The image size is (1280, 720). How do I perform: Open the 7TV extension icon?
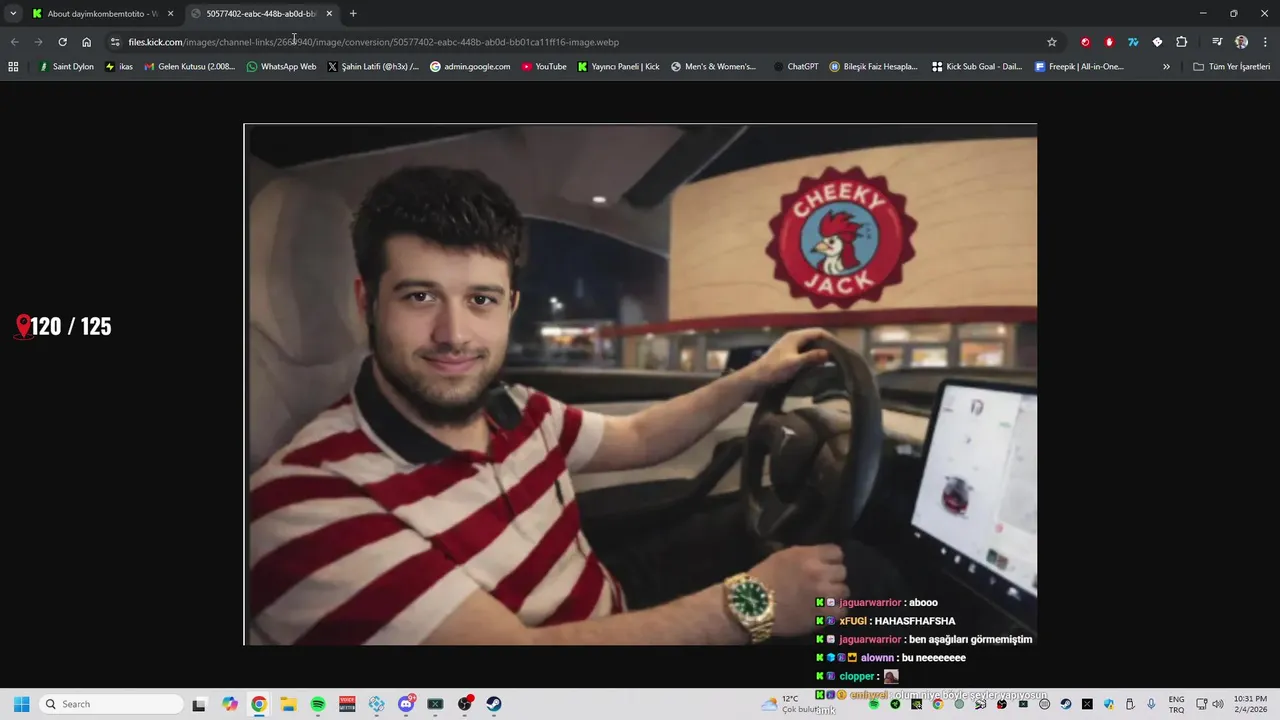tap(1133, 42)
